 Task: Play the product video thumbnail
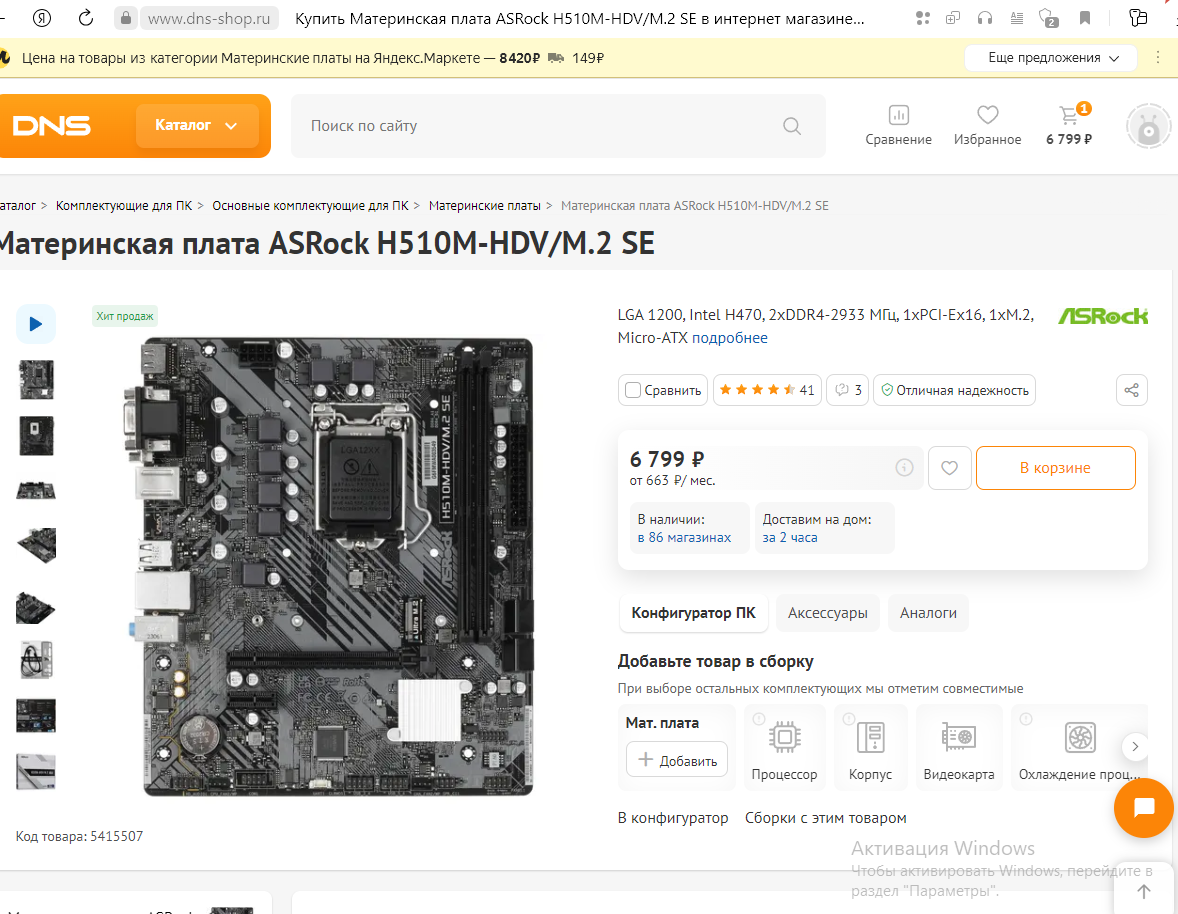[36, 324]
